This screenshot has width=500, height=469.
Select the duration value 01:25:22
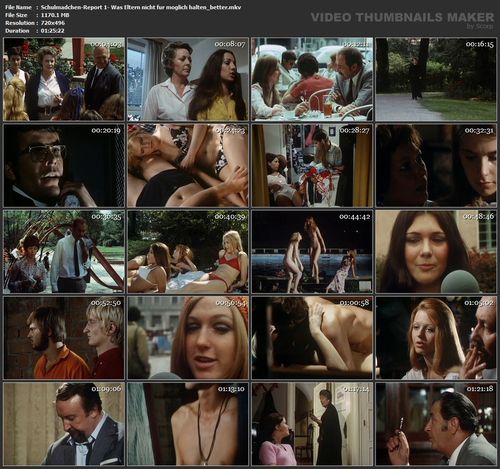[x=53, y=31]
